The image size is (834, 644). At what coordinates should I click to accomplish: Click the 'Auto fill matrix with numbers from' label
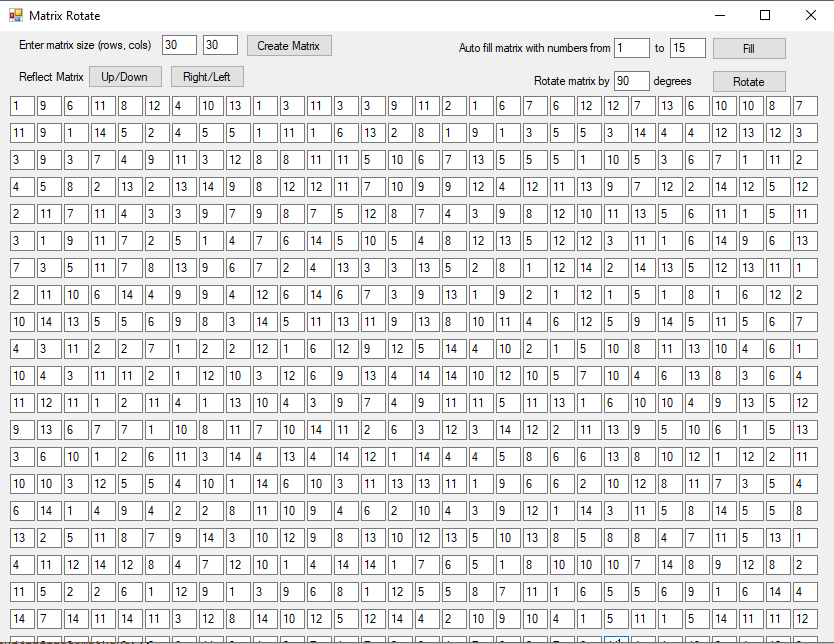coord(535,48)
